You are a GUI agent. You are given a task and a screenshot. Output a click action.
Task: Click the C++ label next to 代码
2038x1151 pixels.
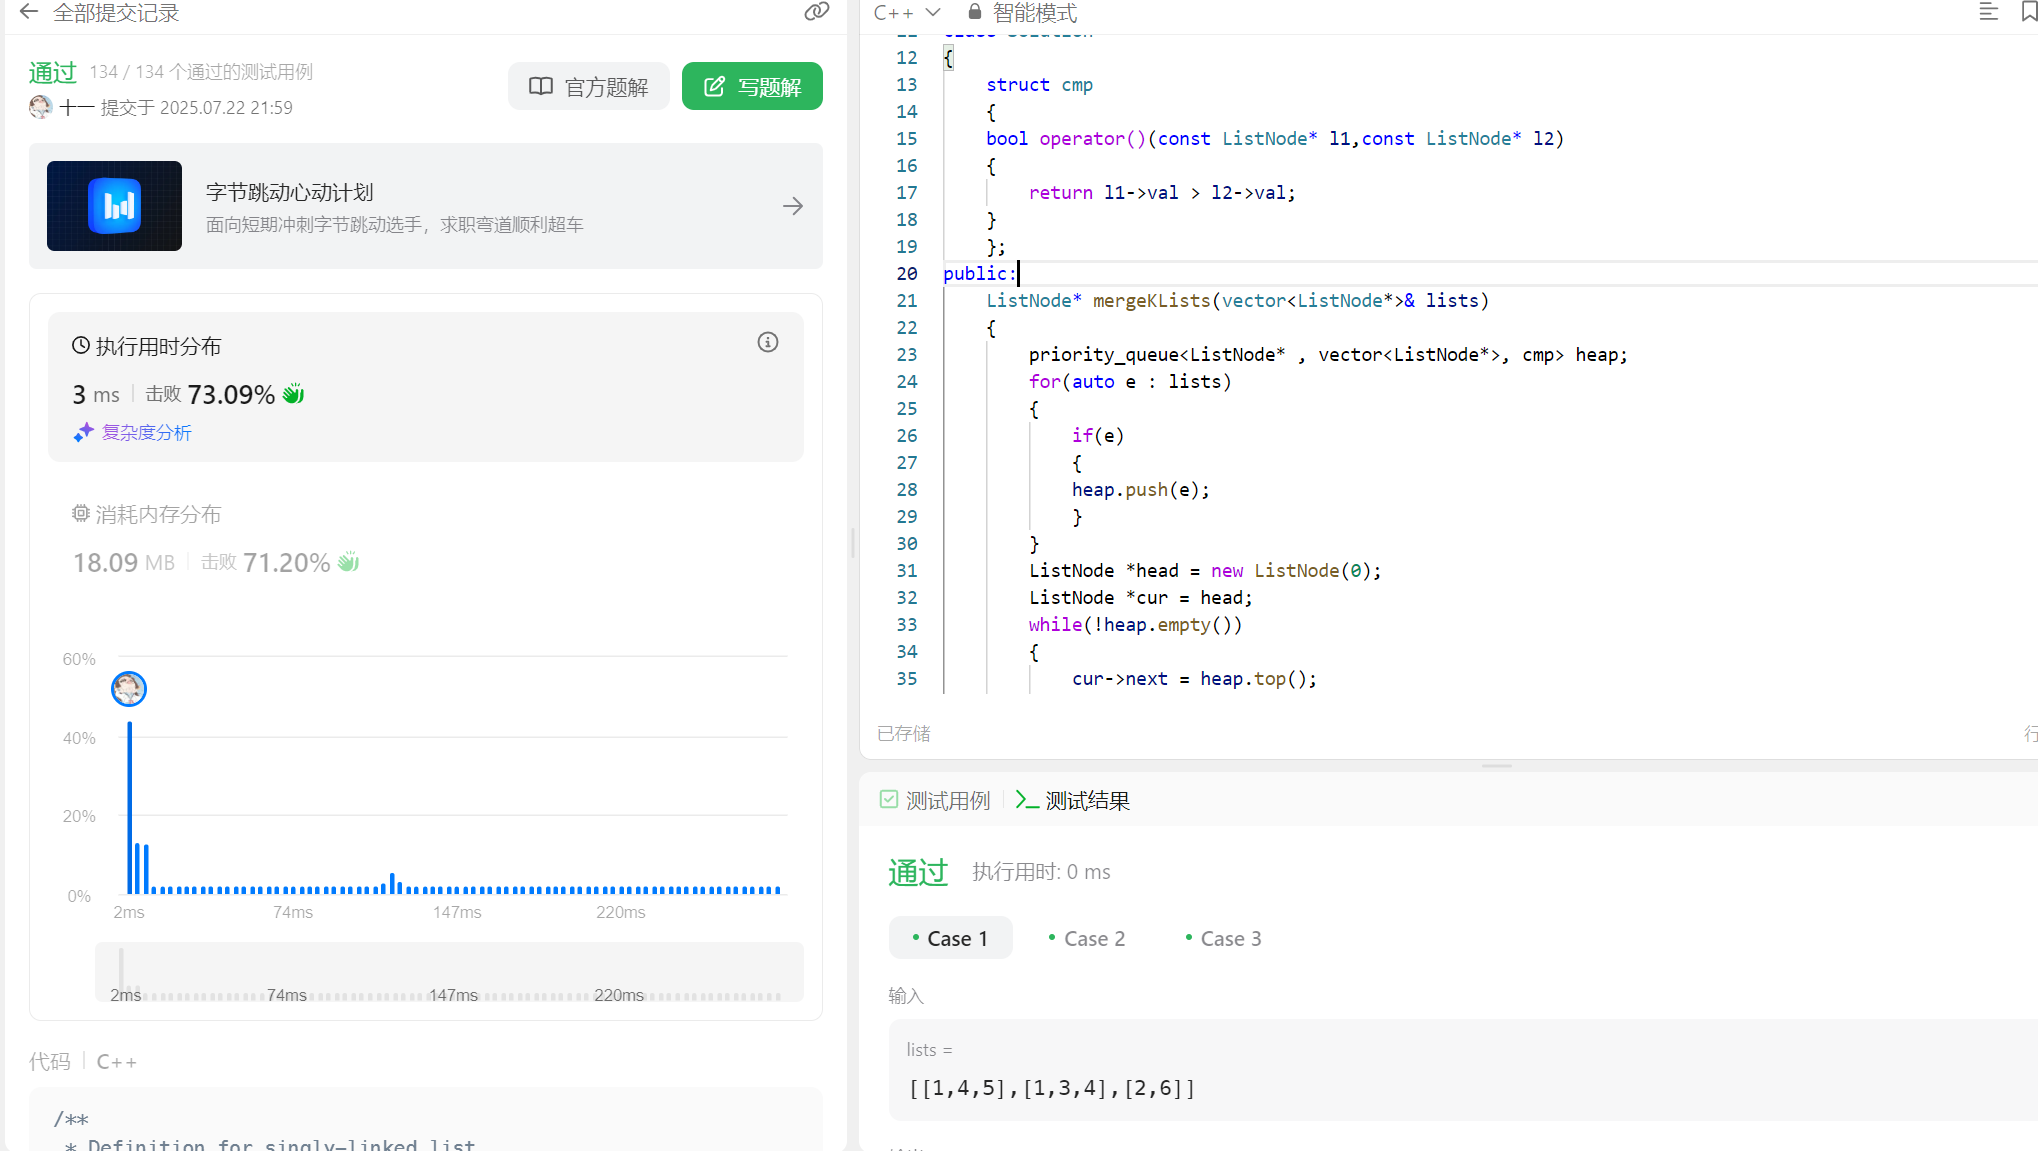[117, 1062]
